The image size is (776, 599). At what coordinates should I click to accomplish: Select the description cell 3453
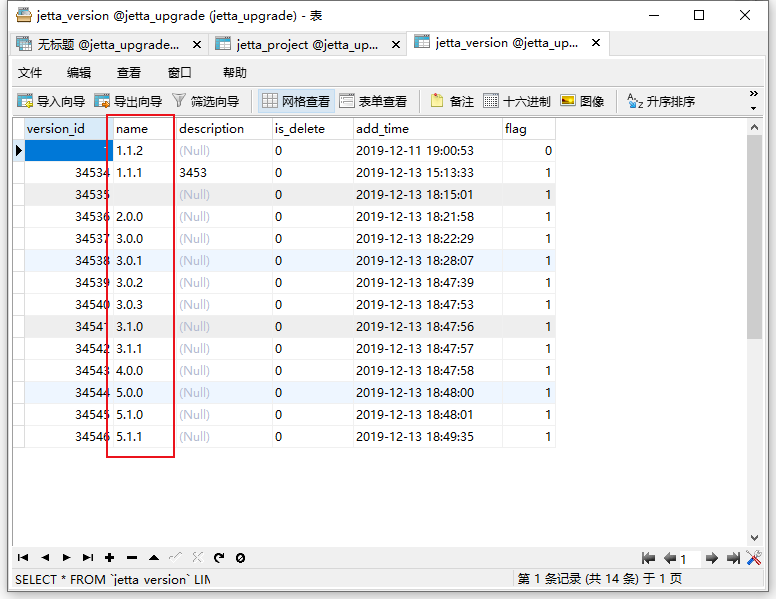224,173
